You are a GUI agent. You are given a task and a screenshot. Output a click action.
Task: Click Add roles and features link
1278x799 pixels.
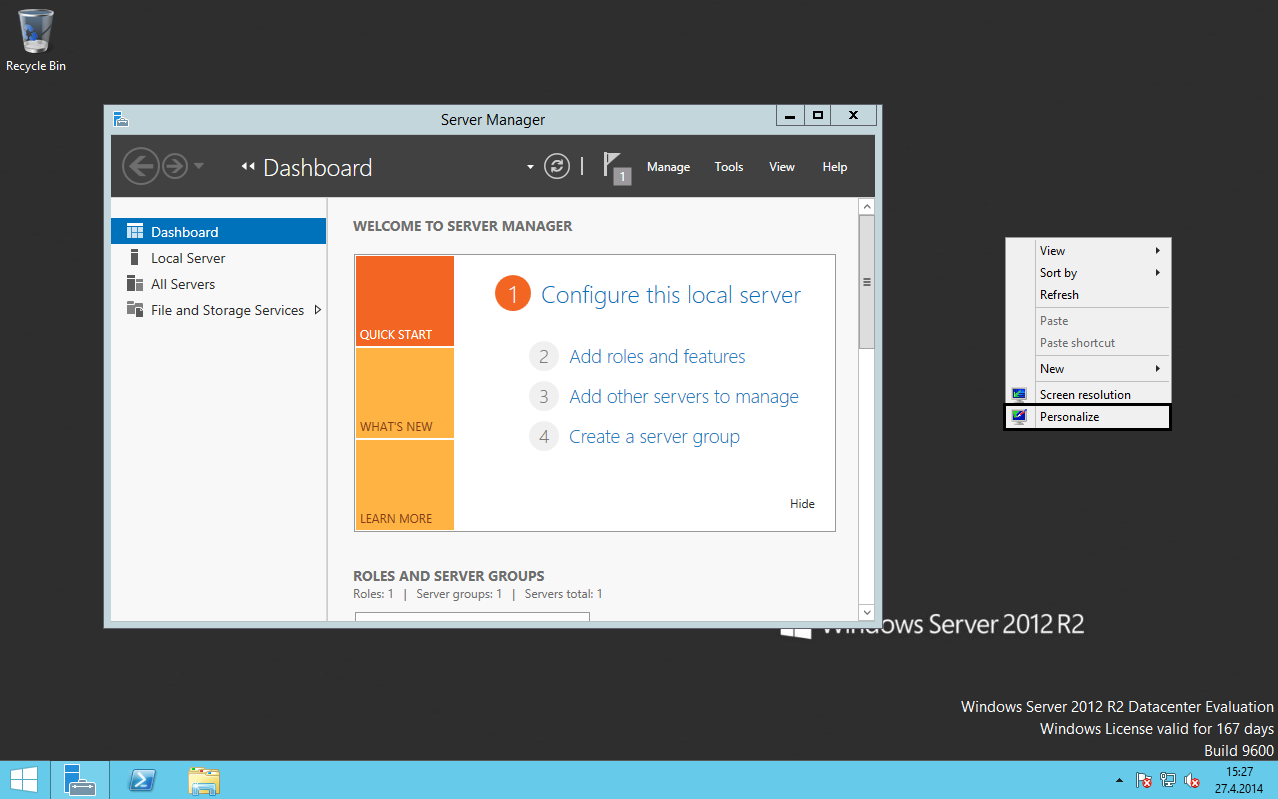[x=657, y=357]
